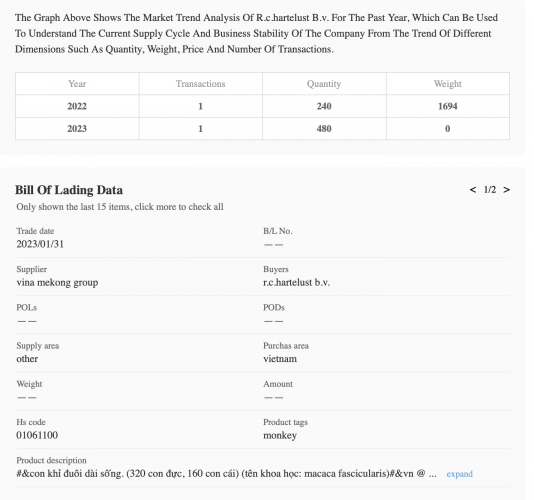The width and height of the screenshot is (534, 500).
Task: Click the monkey product tag
Action: click(x=280, y=436)
